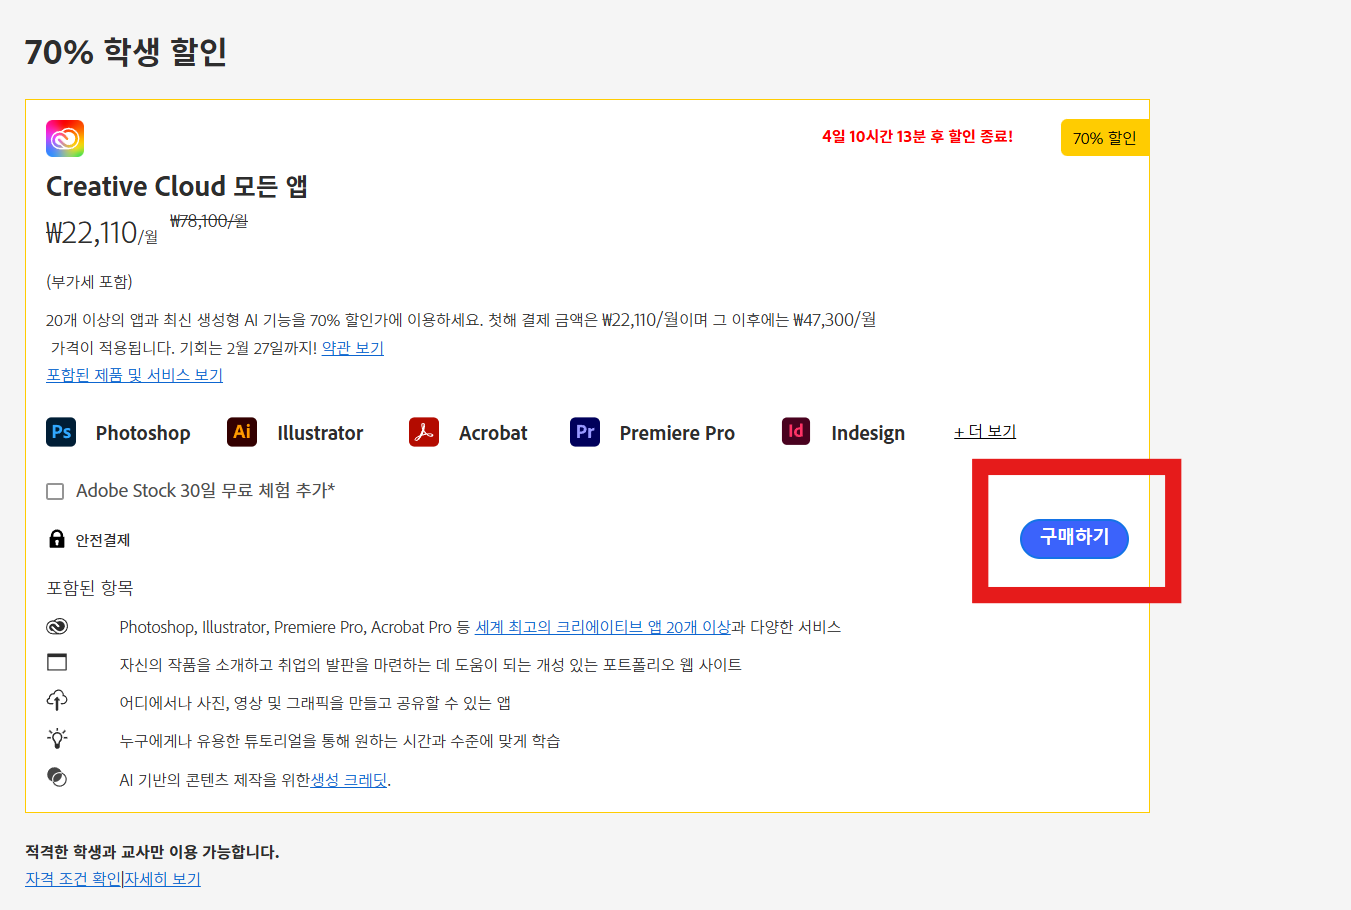The height and width of the screenshot is (910, 1351).
Task: Open the 자격 조건 확인 link
Action: tap(73, 879)
